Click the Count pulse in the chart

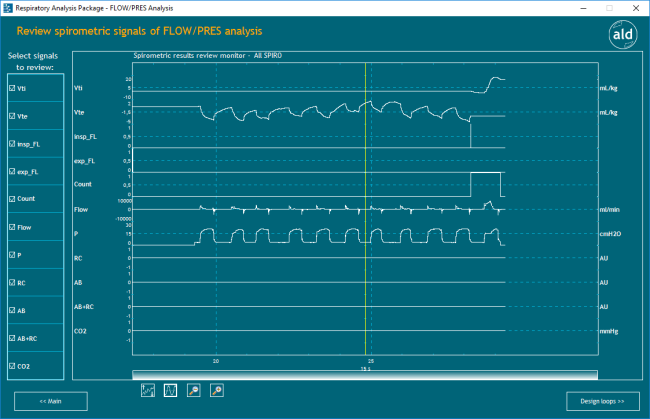[485, 174]
